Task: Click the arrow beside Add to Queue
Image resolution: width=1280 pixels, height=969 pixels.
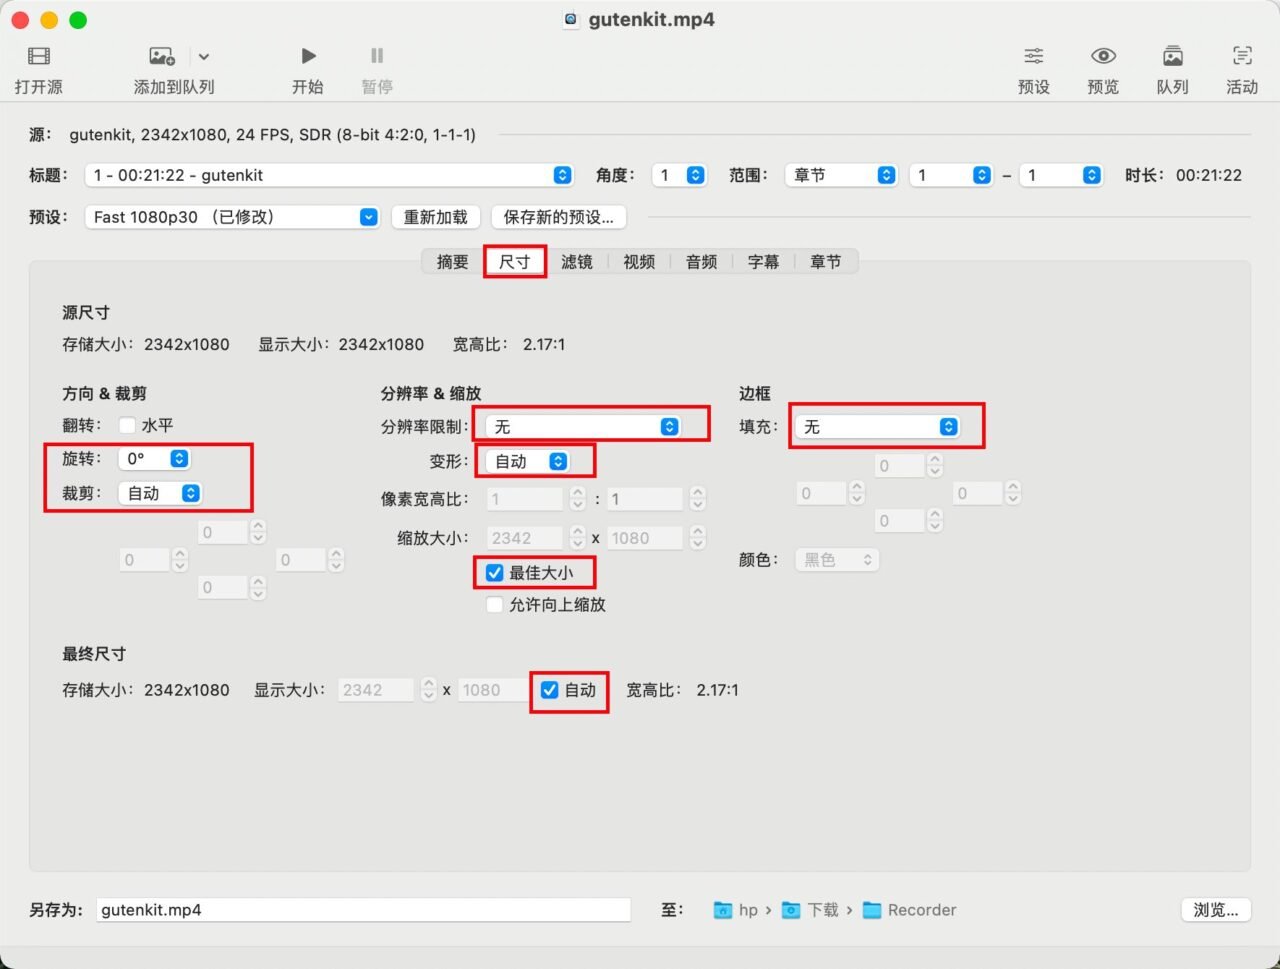Action: pos(204,57)
